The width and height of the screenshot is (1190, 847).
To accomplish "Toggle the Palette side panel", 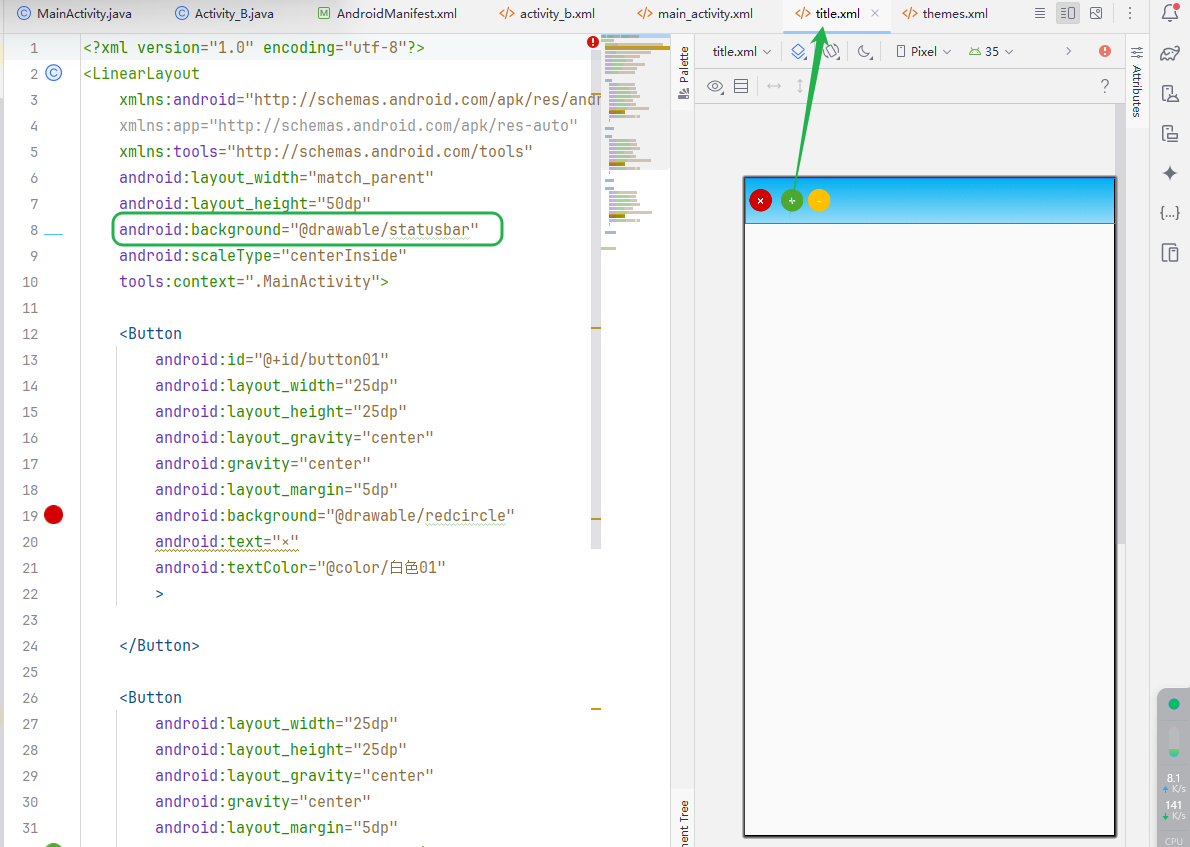I will pos(684,72).
